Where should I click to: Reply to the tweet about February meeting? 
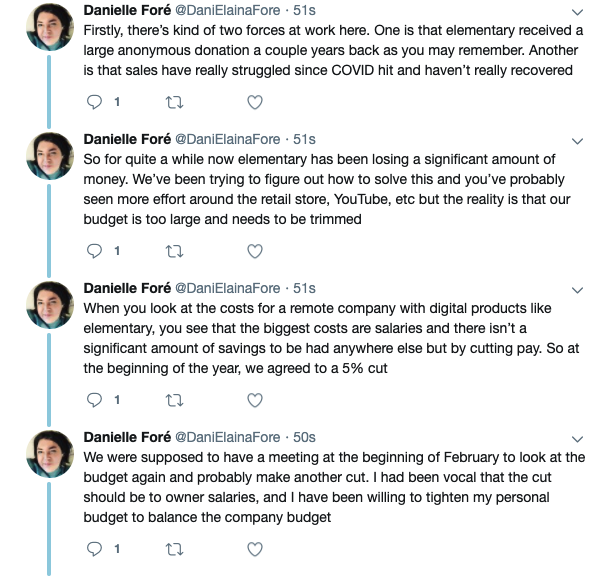pyautogui.click(x=96, y=549)
